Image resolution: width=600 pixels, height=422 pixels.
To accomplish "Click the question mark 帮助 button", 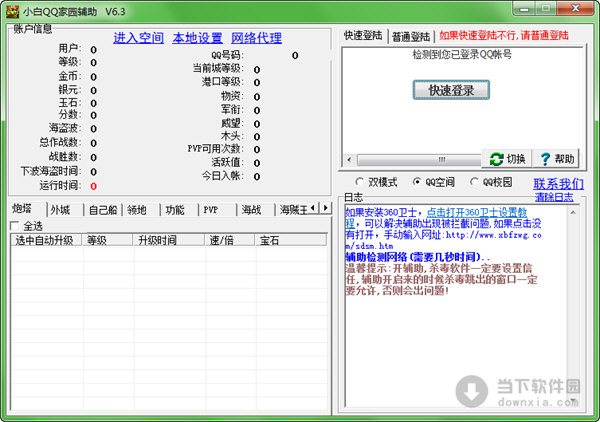I will [x=555, y=158].
